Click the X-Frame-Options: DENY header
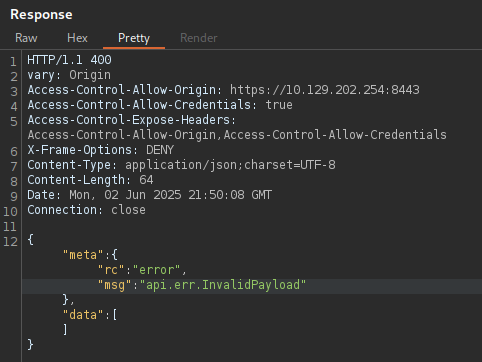This screenshot has height=362, width=482. (x=101, y=150)
